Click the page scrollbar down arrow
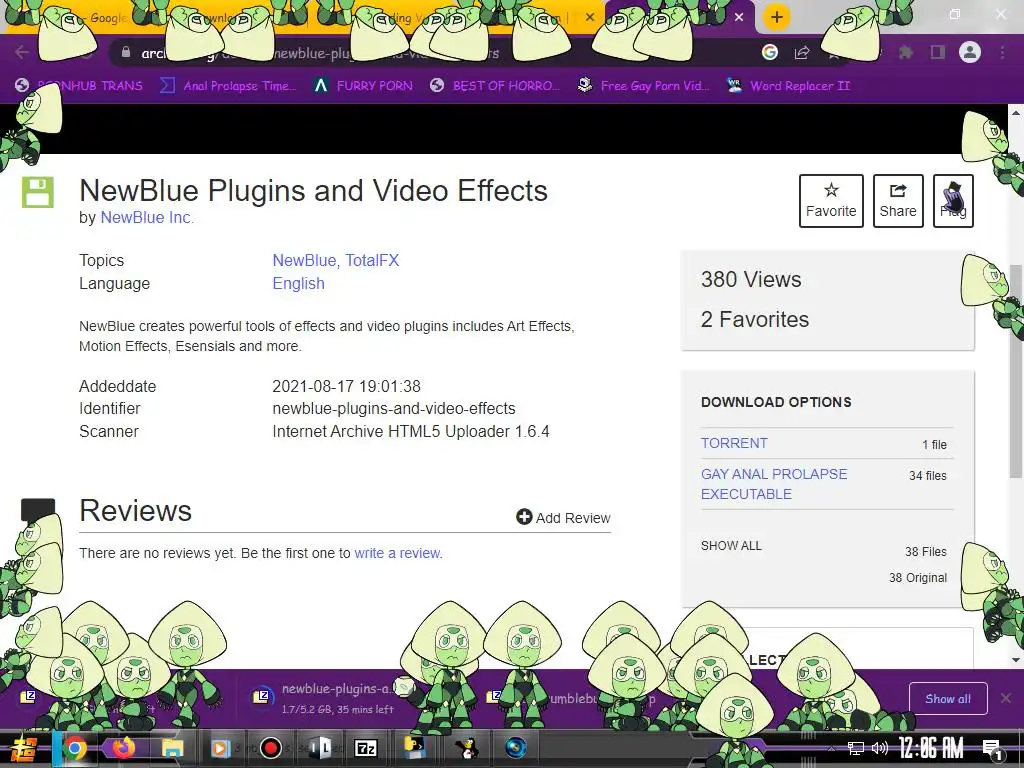The width and height of the screenshot is (1024, 768). coord(1016,660)
